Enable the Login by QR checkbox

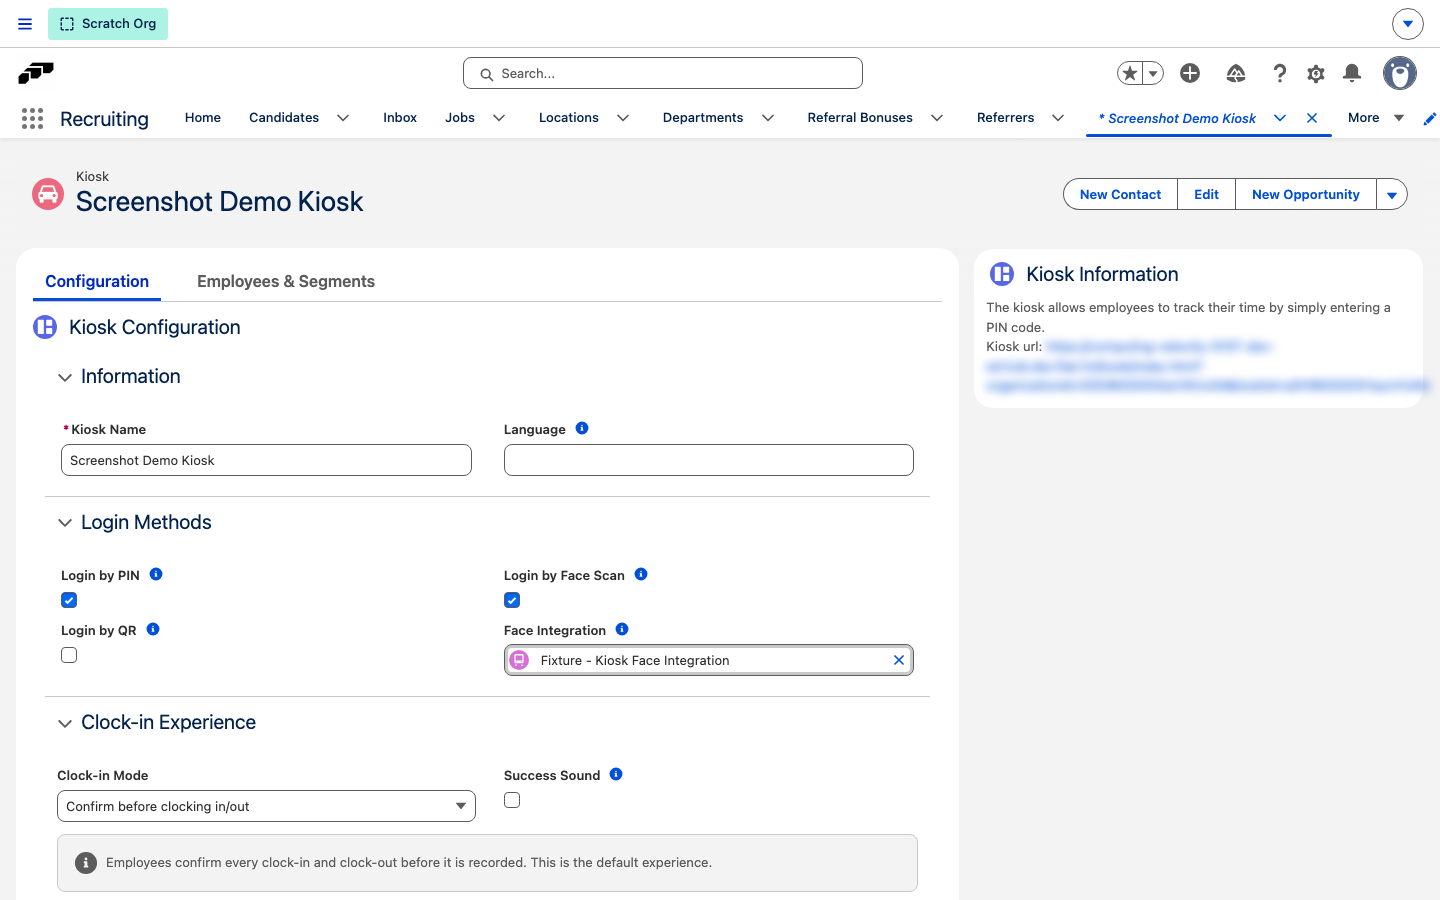(x=69, y=655)
